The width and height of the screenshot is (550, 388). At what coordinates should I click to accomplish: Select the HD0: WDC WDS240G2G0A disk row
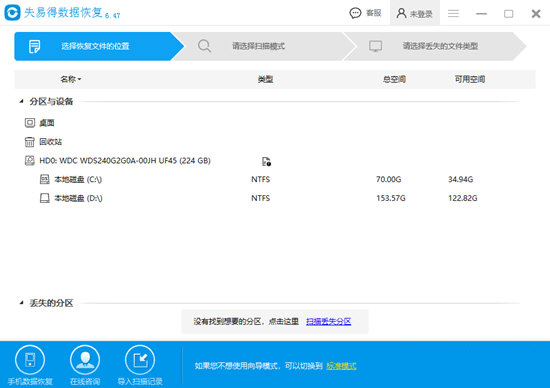(x=275, y=161)
